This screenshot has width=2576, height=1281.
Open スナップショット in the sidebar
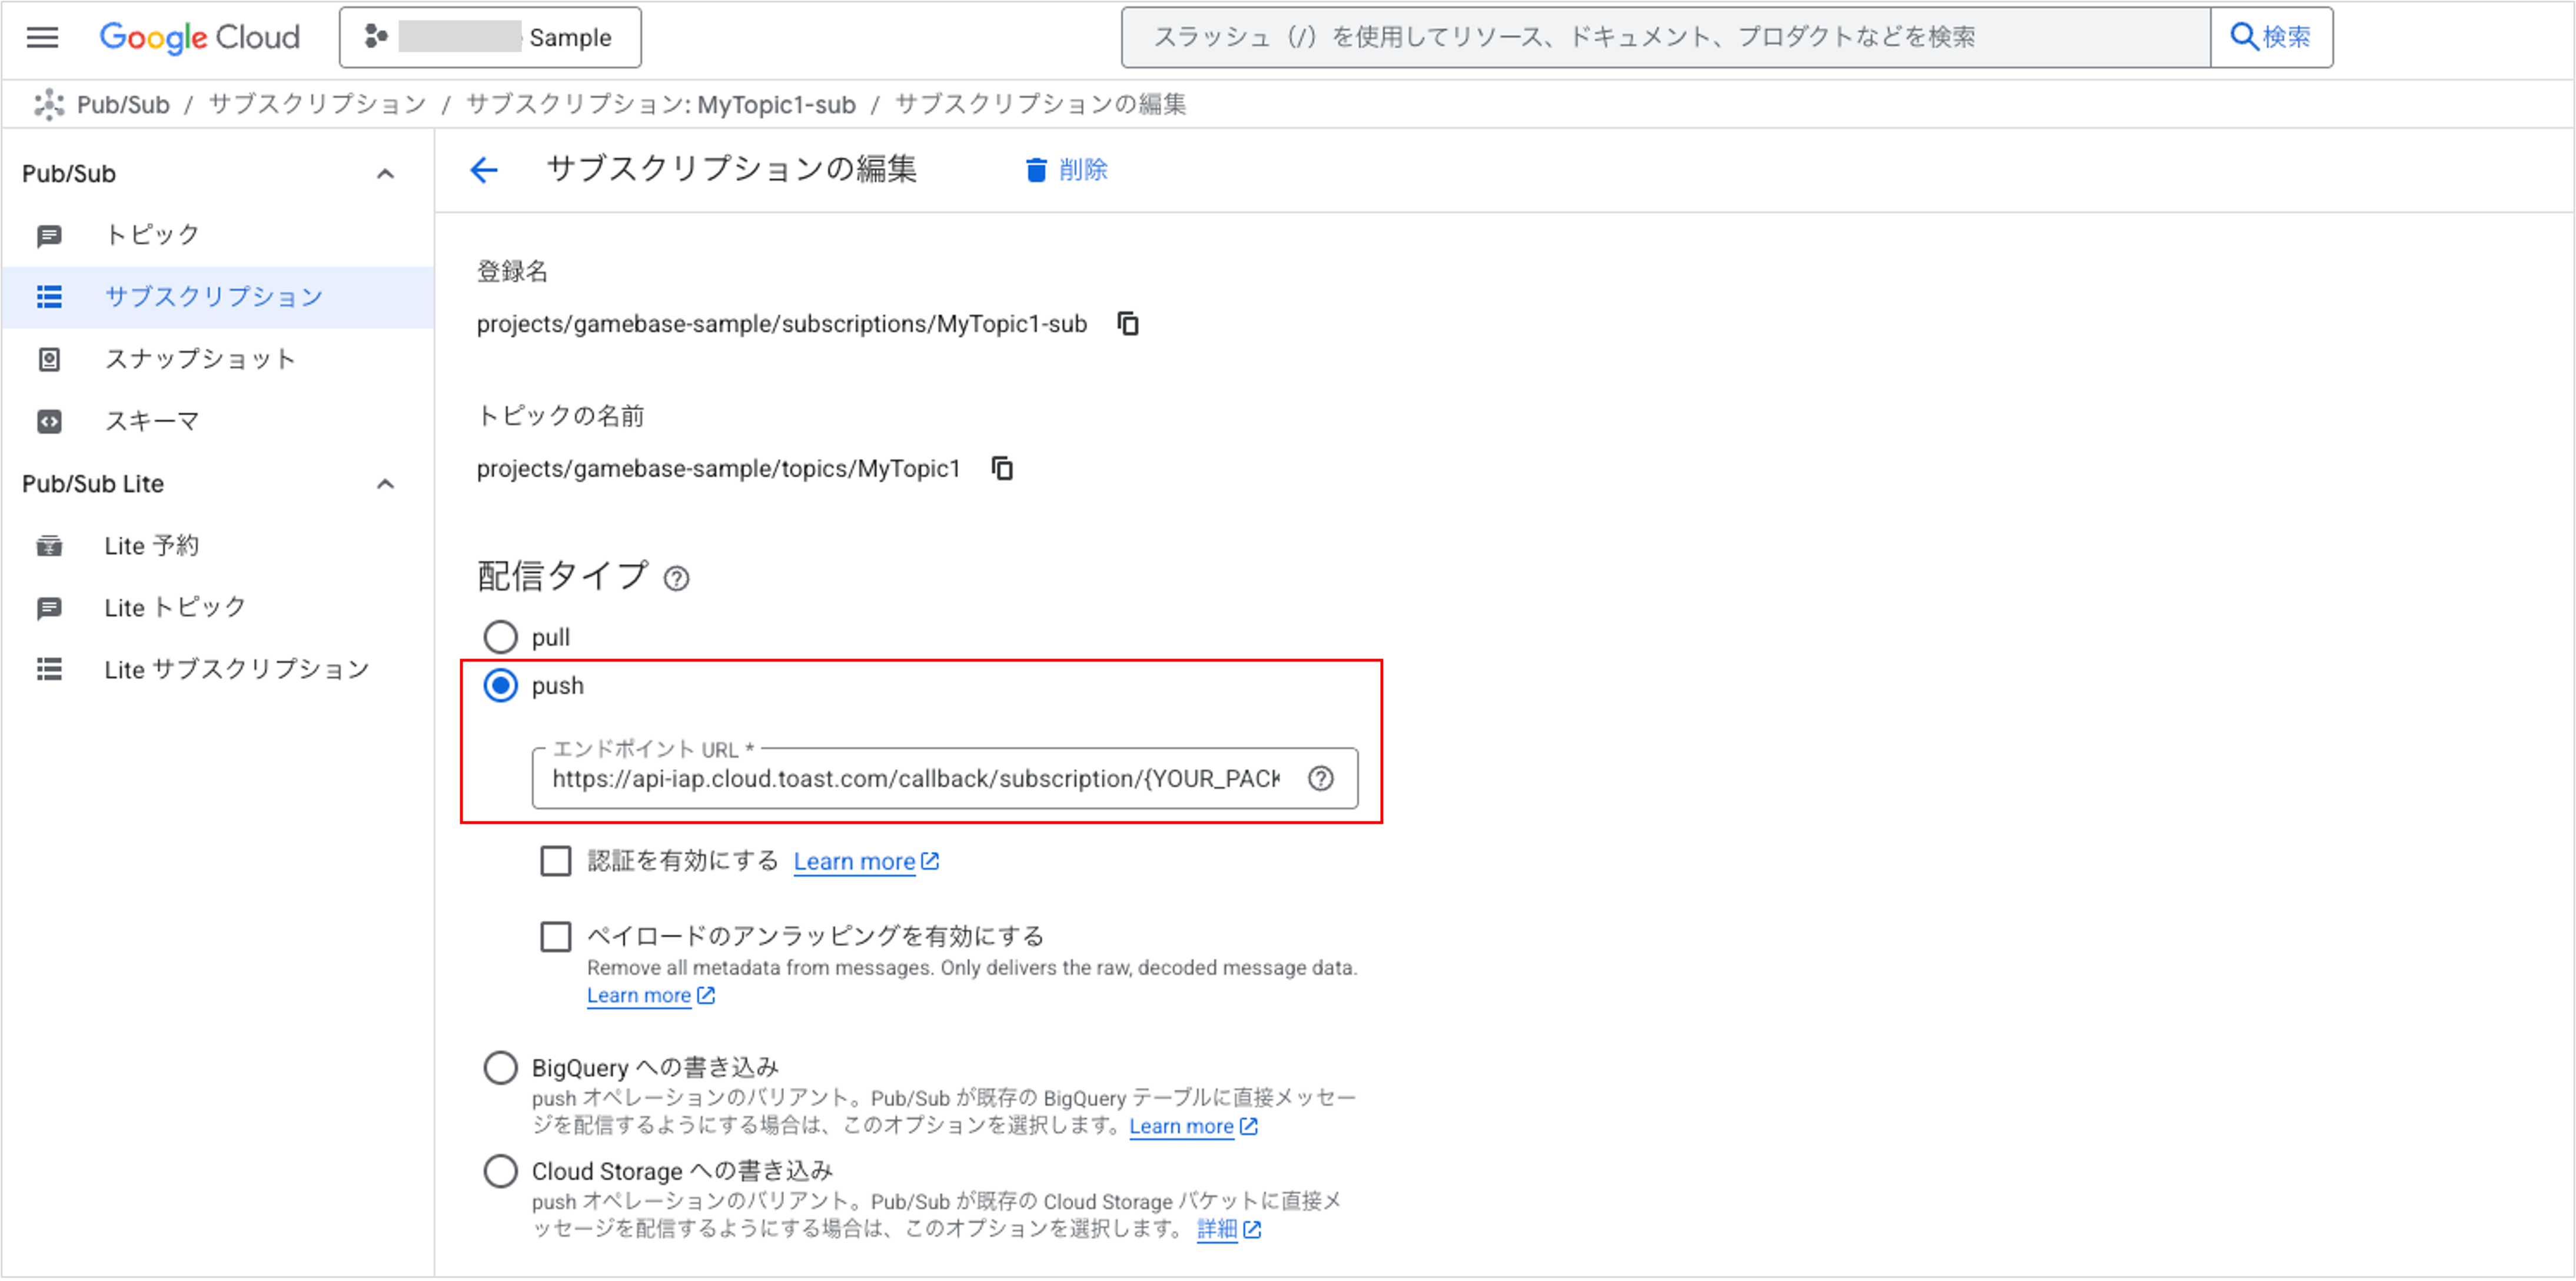click(218, 359)
